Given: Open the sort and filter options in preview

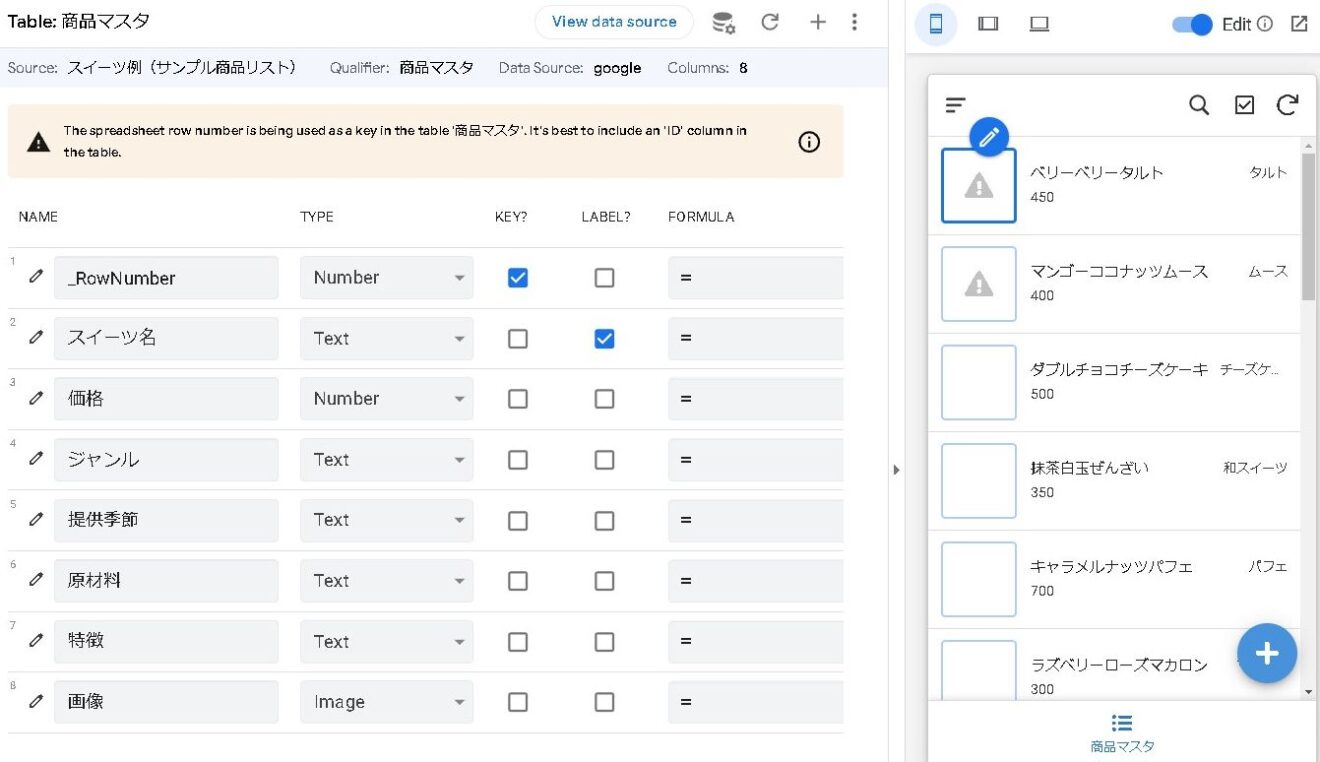Looking at the screenshot, I should click(x=955, y=104).
